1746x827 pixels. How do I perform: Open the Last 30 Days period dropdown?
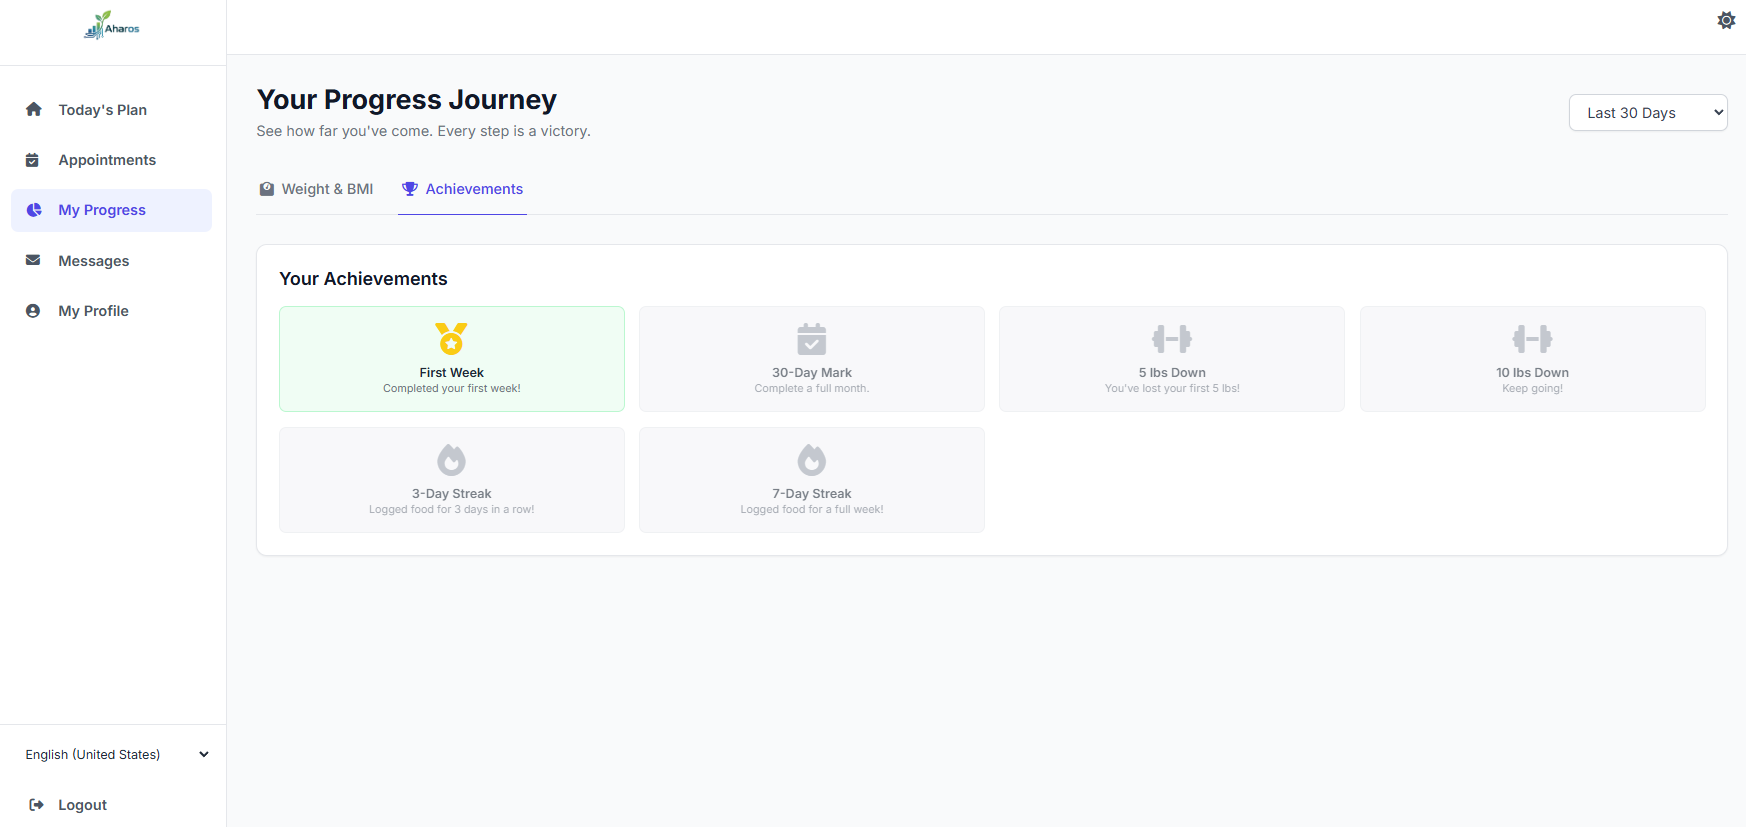[x=1648, y=113]
